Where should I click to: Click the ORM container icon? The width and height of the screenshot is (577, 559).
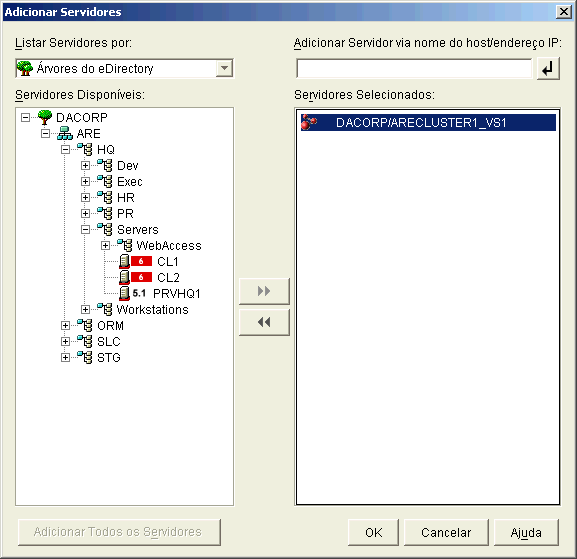click(x=85, y=326)
